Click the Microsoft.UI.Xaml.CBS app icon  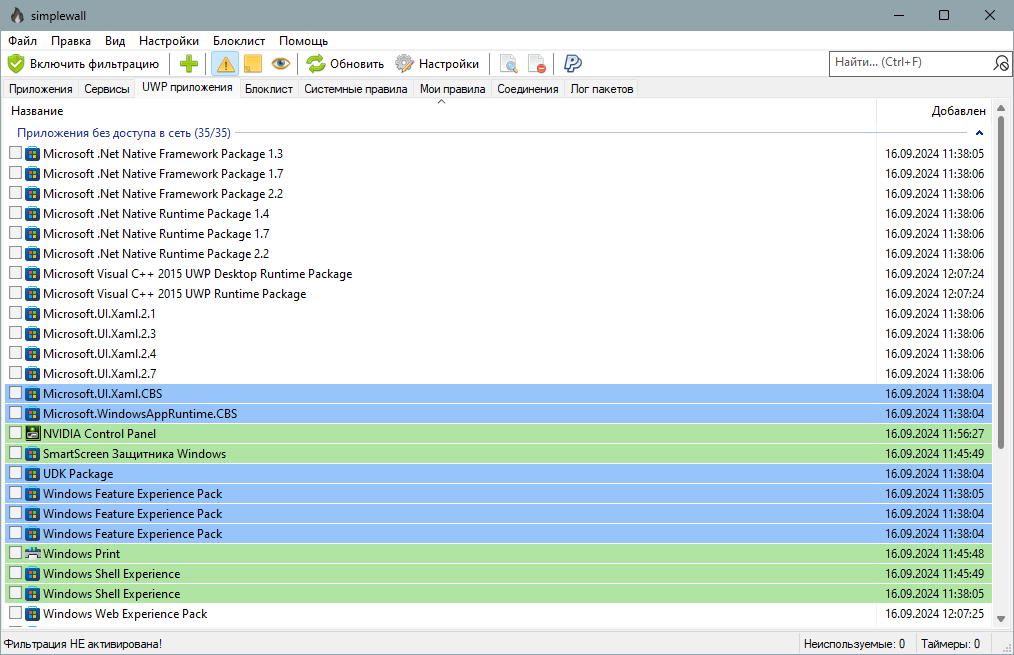coord(32,393)
